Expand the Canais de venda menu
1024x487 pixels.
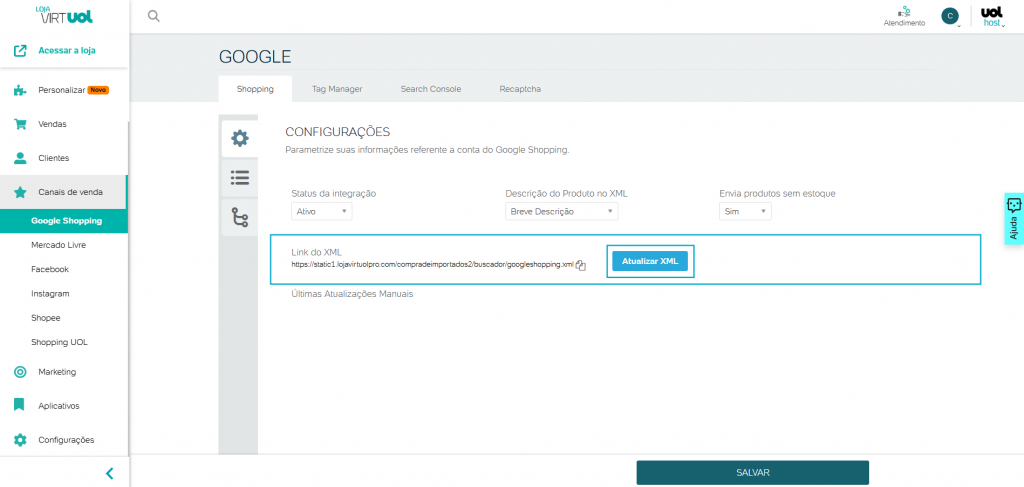(x=64, y=192)
